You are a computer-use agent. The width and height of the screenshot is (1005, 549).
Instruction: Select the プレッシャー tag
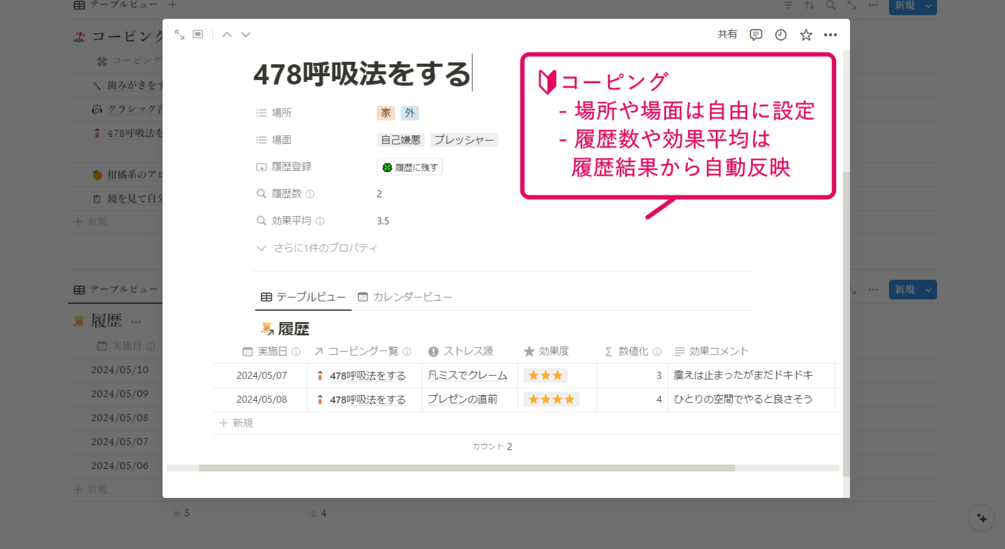click(464, 140)
